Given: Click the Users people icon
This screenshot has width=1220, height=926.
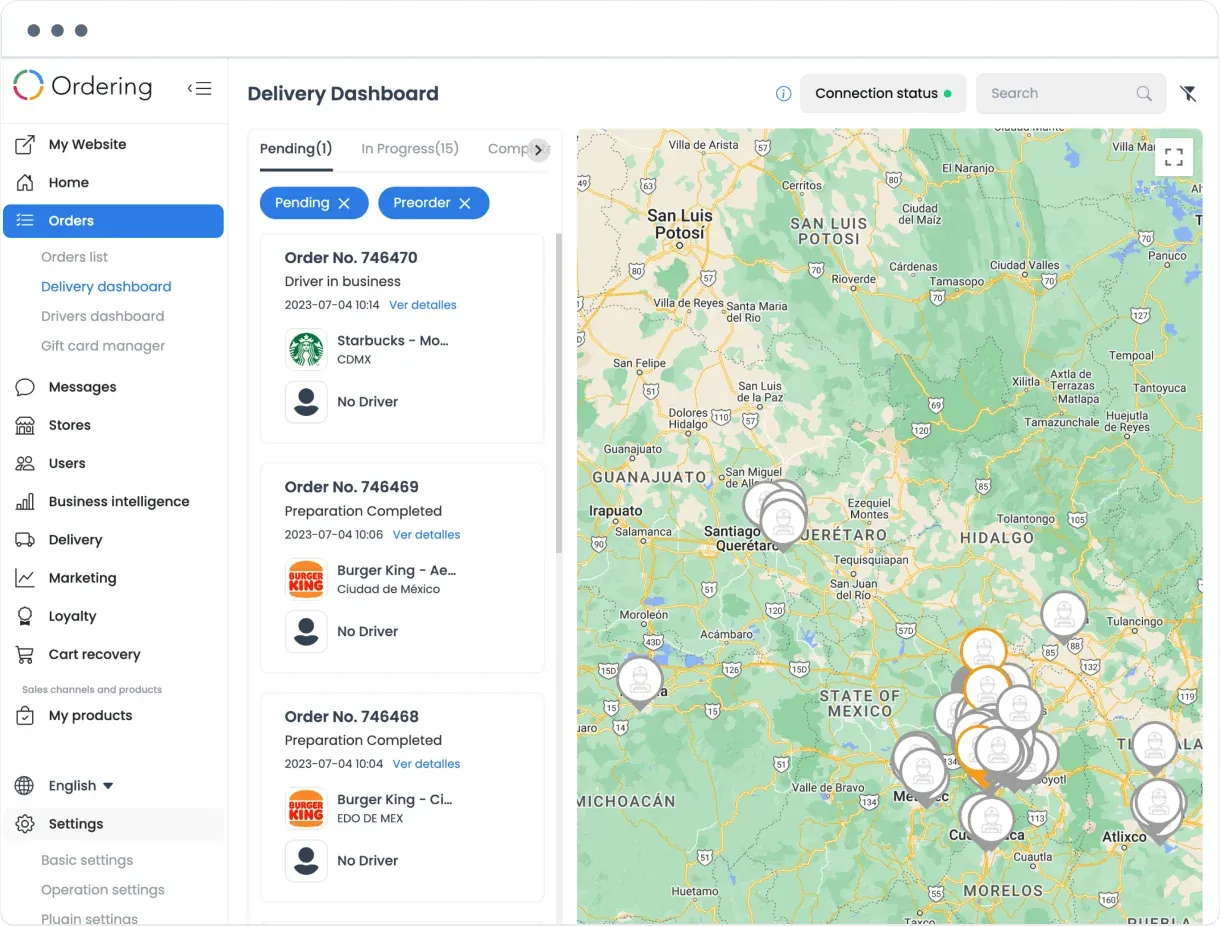Looking at the screenshot, I should pyautogui.click(x=25, y=463).
